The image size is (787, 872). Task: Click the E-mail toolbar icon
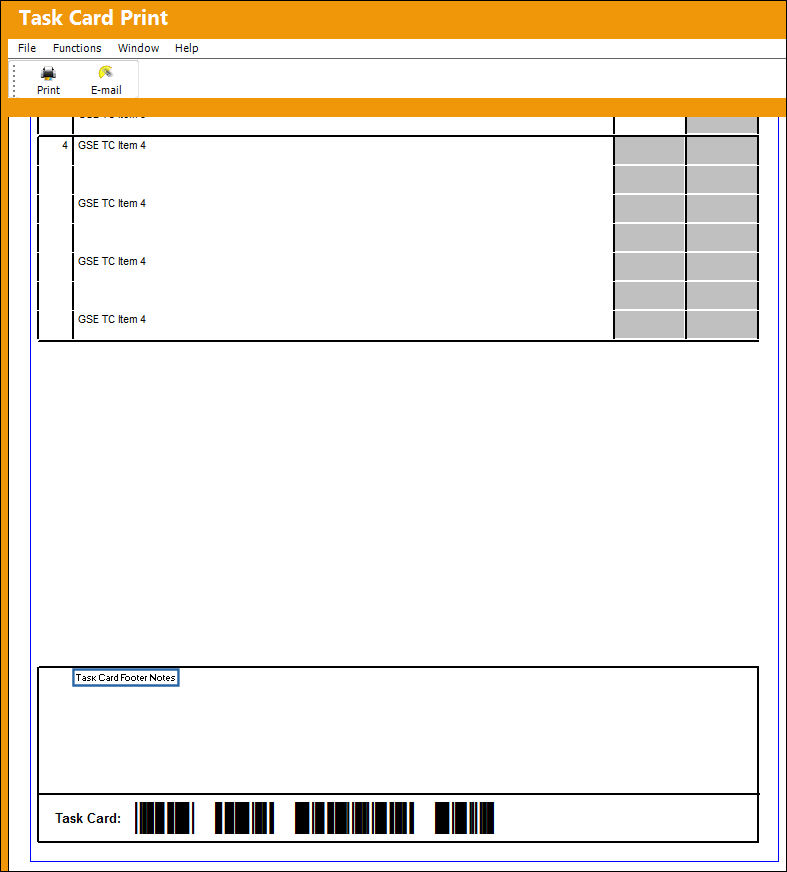tap(106, 73)
